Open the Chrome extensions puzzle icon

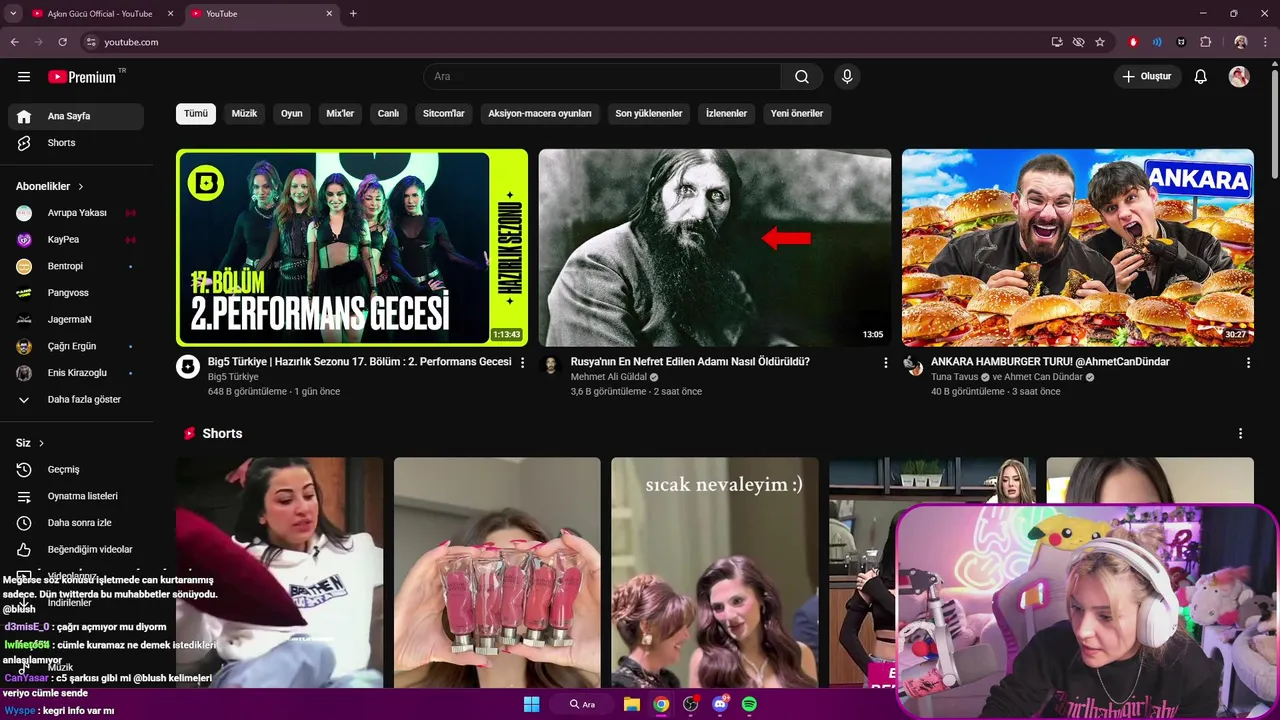click(x=1205, y=42)
